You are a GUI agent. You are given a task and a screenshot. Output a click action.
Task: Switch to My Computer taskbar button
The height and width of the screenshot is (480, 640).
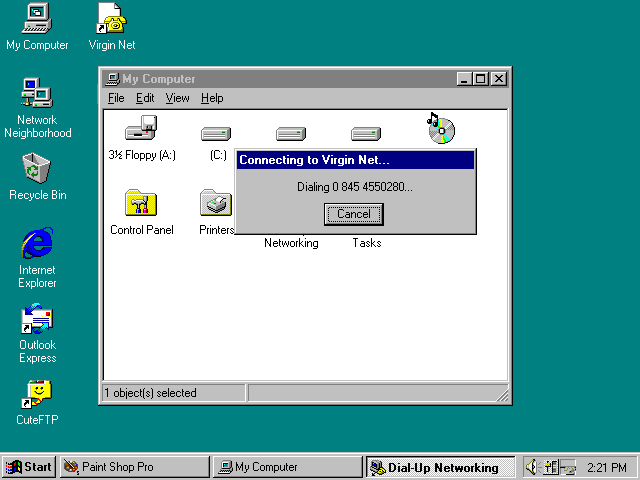click(287, 467)
